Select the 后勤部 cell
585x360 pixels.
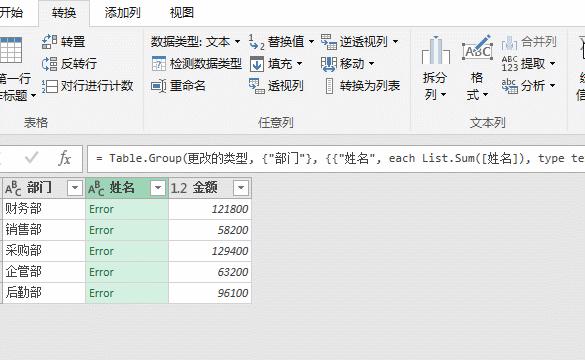tap(44, 292)
